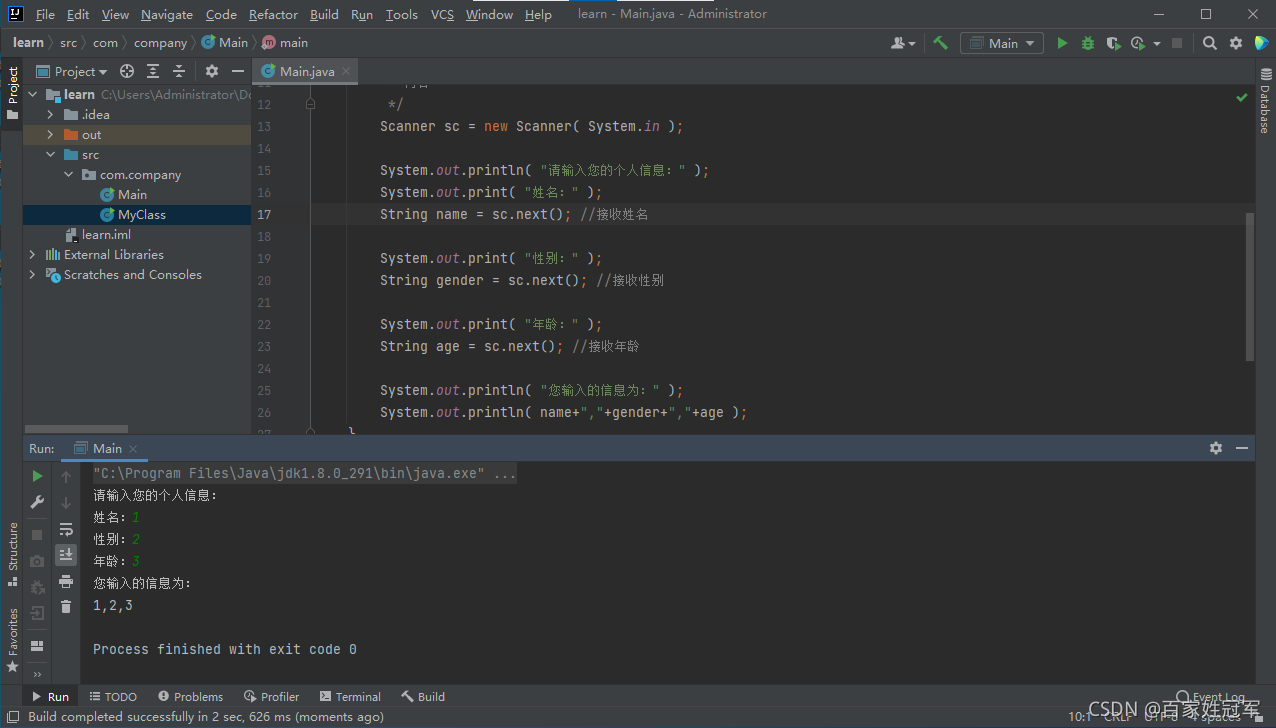This screenshot has height=728, width=1276.
Task: Select MyClass in project tree
Action: (141, 215)
